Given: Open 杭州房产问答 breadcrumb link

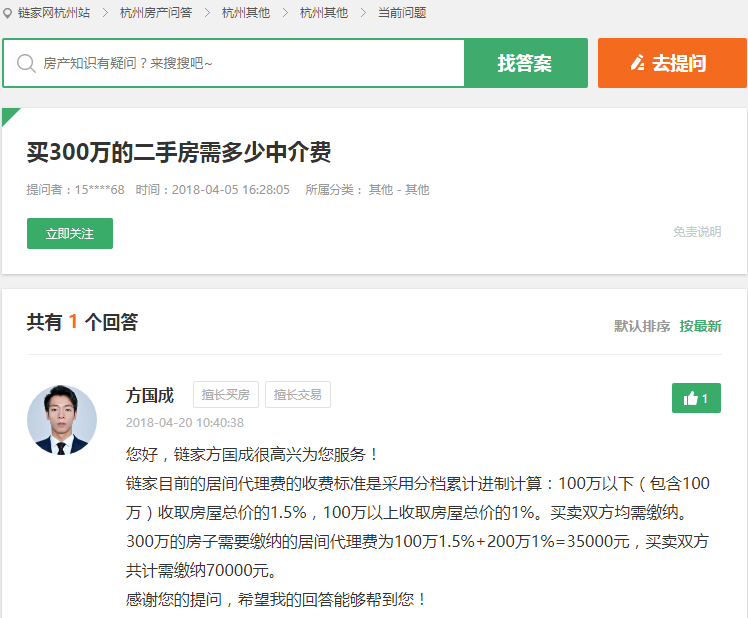Looking at the screenshot, I should coord(156,13).
